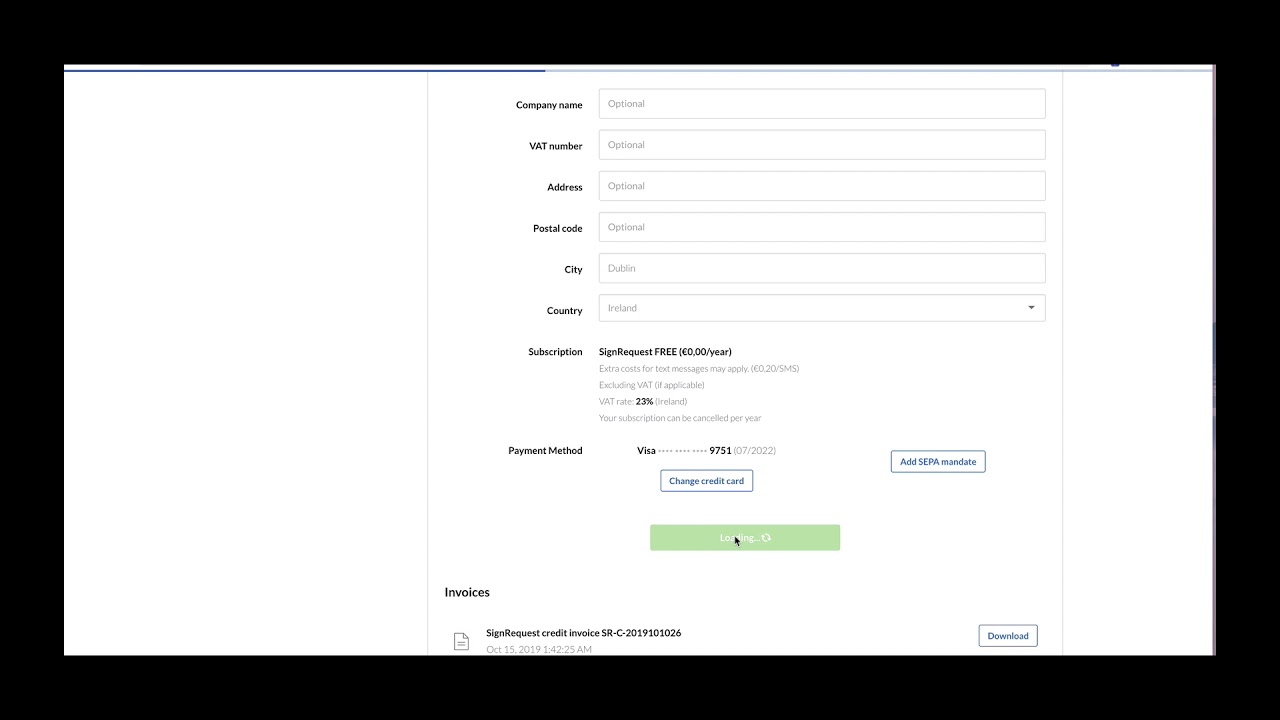
Task: Click the Visa card ending 9751
Action: [705, 451]
